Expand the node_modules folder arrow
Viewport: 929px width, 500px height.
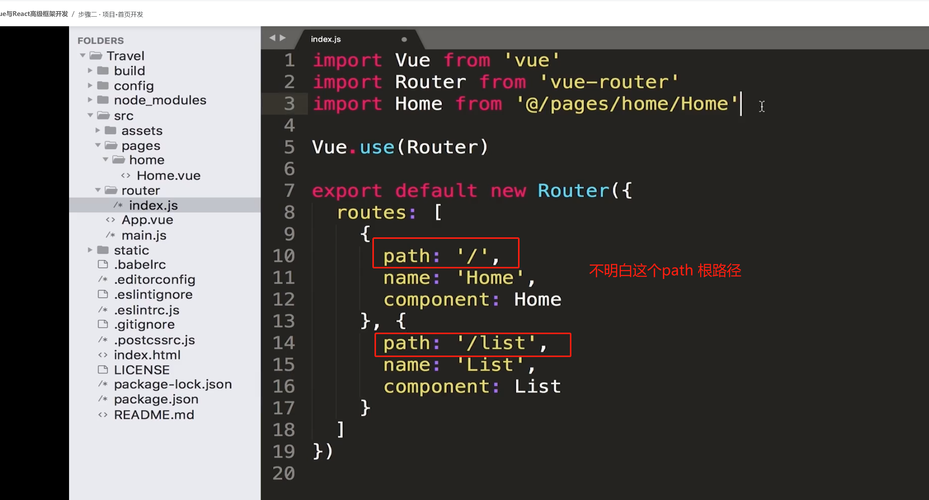pos(90,100)
